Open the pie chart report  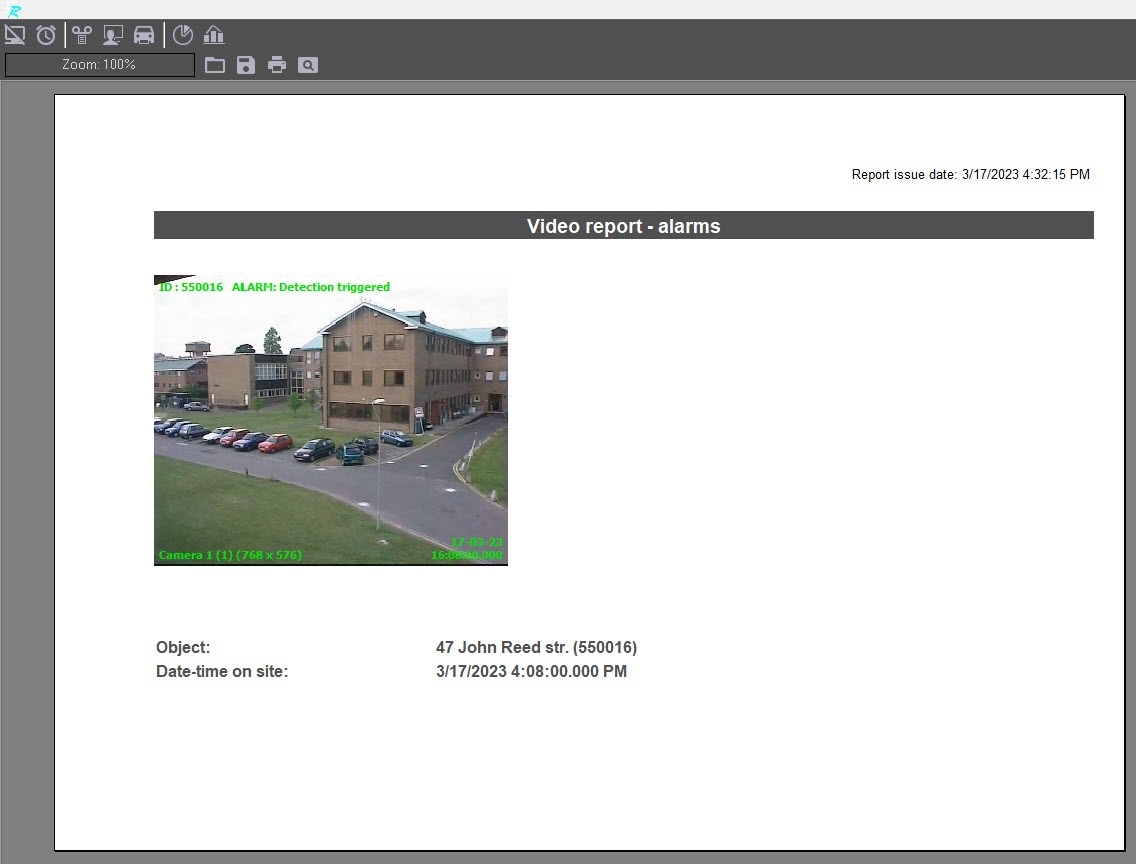(182, 35)
